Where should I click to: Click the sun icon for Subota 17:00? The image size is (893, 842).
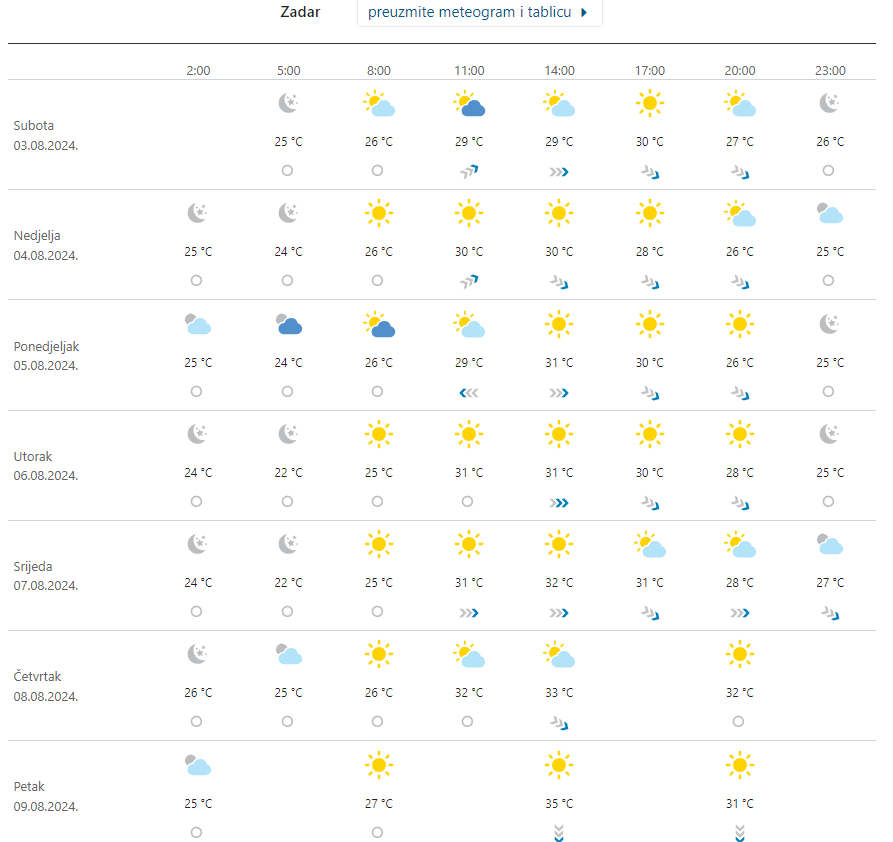point(649,103)
